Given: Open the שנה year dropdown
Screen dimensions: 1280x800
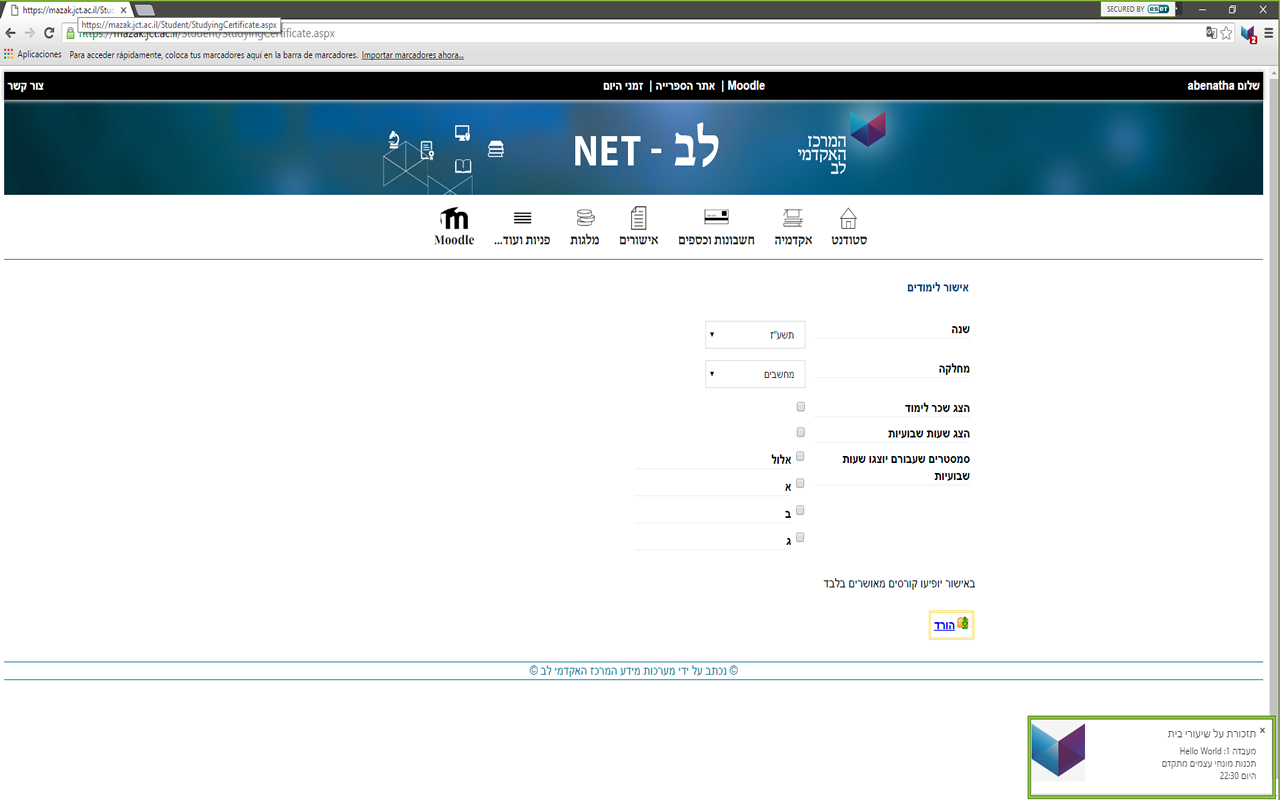Looking at the screenshot, I should pyautogui.click(x=755, y=334).
